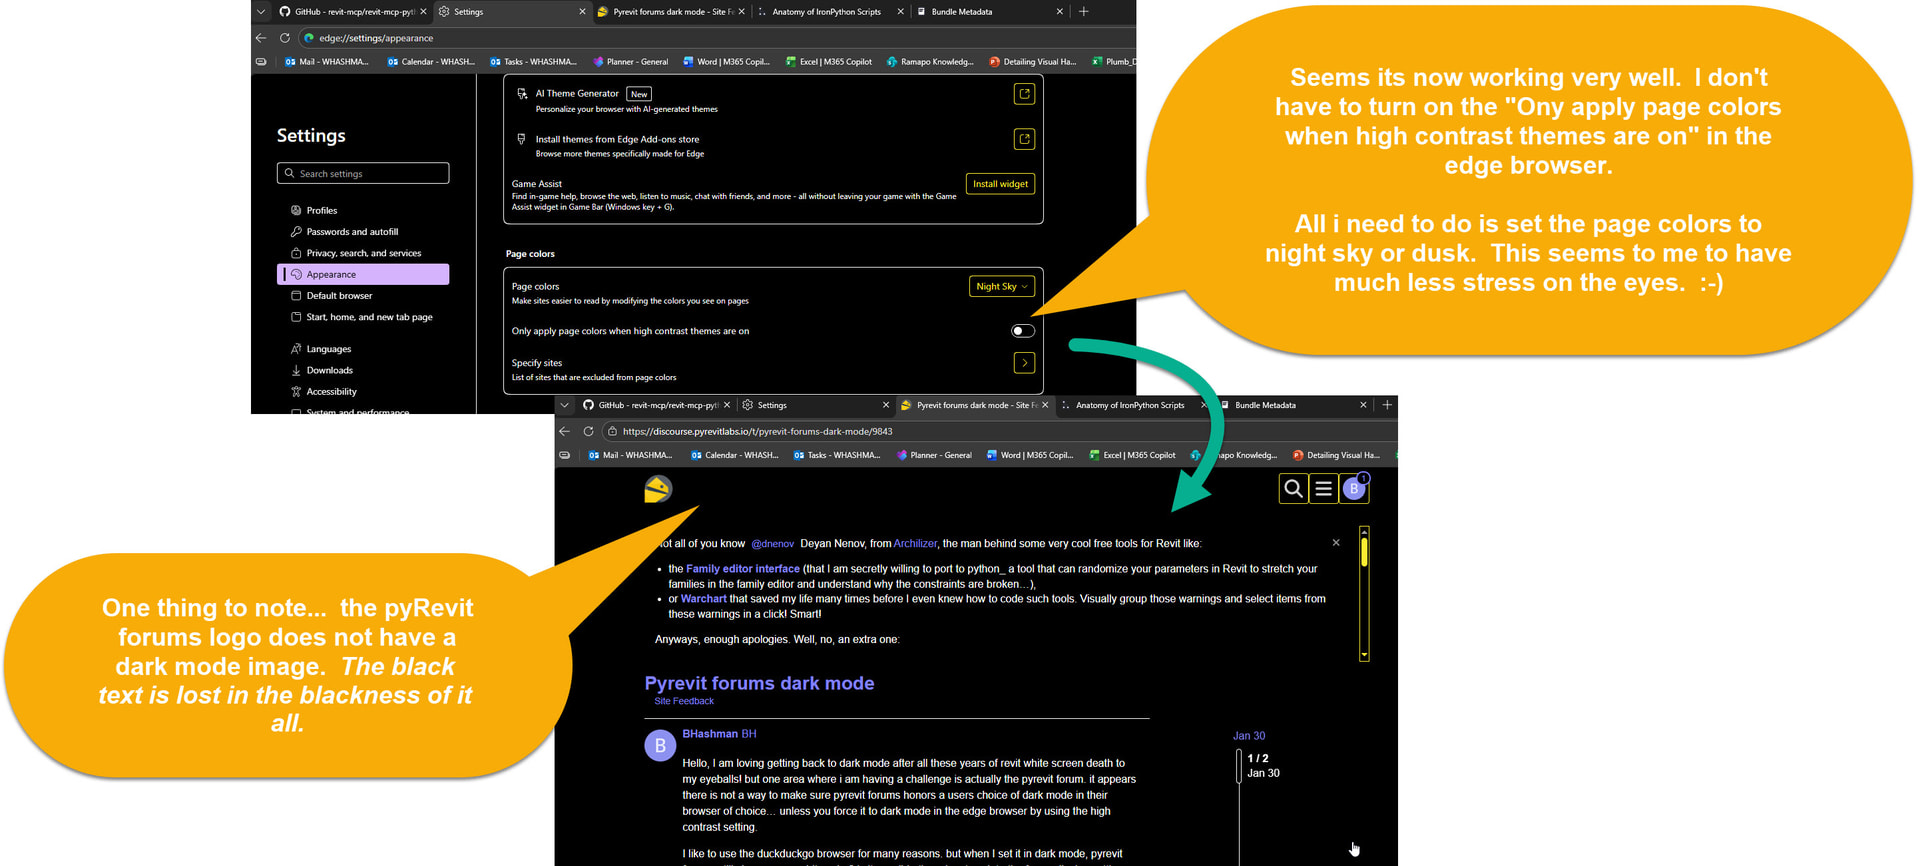The height and width of the screenshot is (866, 1920).
Task: Dismiss the banner with the X icon
Action: tap(1336, 543)
